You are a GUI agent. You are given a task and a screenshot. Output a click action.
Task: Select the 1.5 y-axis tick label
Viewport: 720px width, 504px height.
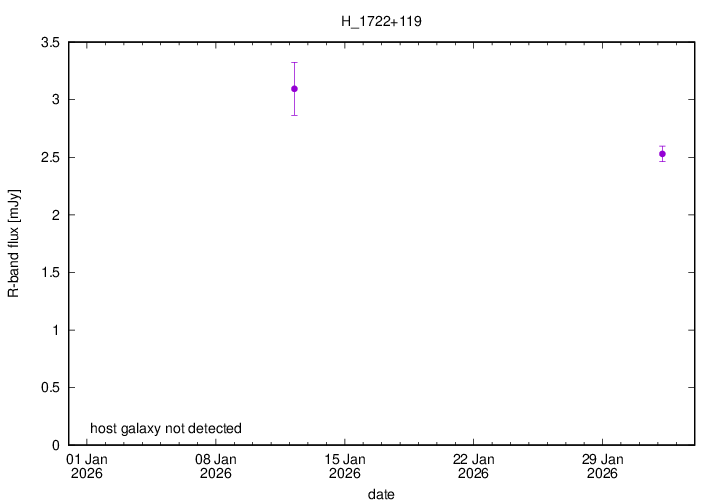click(50, 272)
